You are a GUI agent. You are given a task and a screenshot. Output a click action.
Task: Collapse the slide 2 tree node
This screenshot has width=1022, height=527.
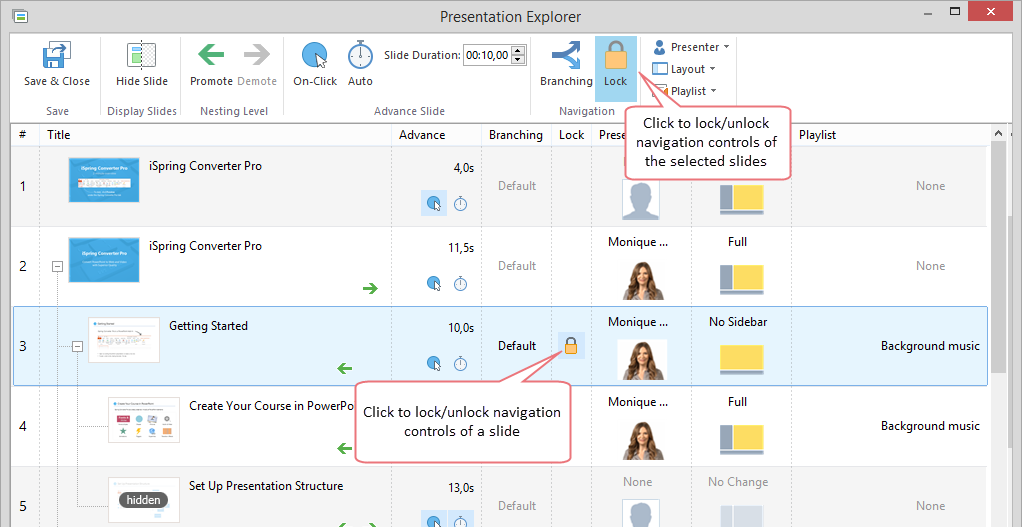pyautogui.click(x=57, y=266)
